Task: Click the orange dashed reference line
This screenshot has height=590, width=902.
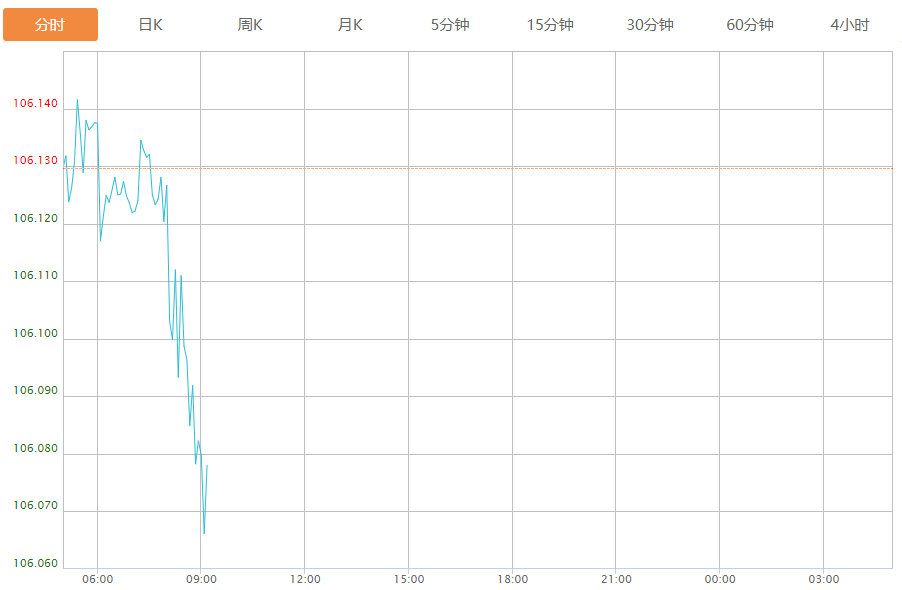Action: click(x=477, y=168)
